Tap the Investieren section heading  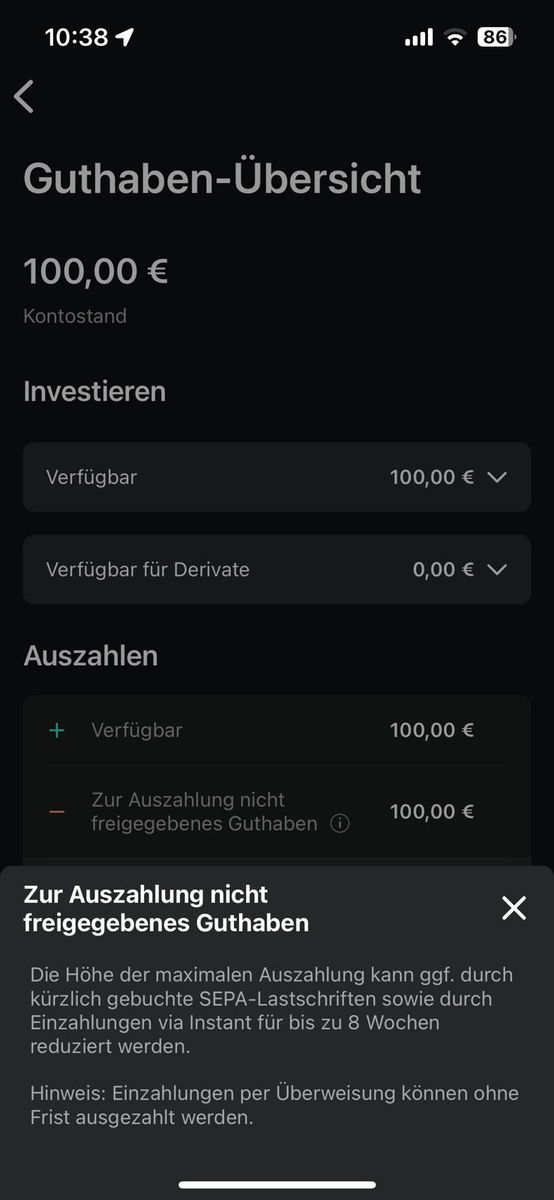pos(94,392)
